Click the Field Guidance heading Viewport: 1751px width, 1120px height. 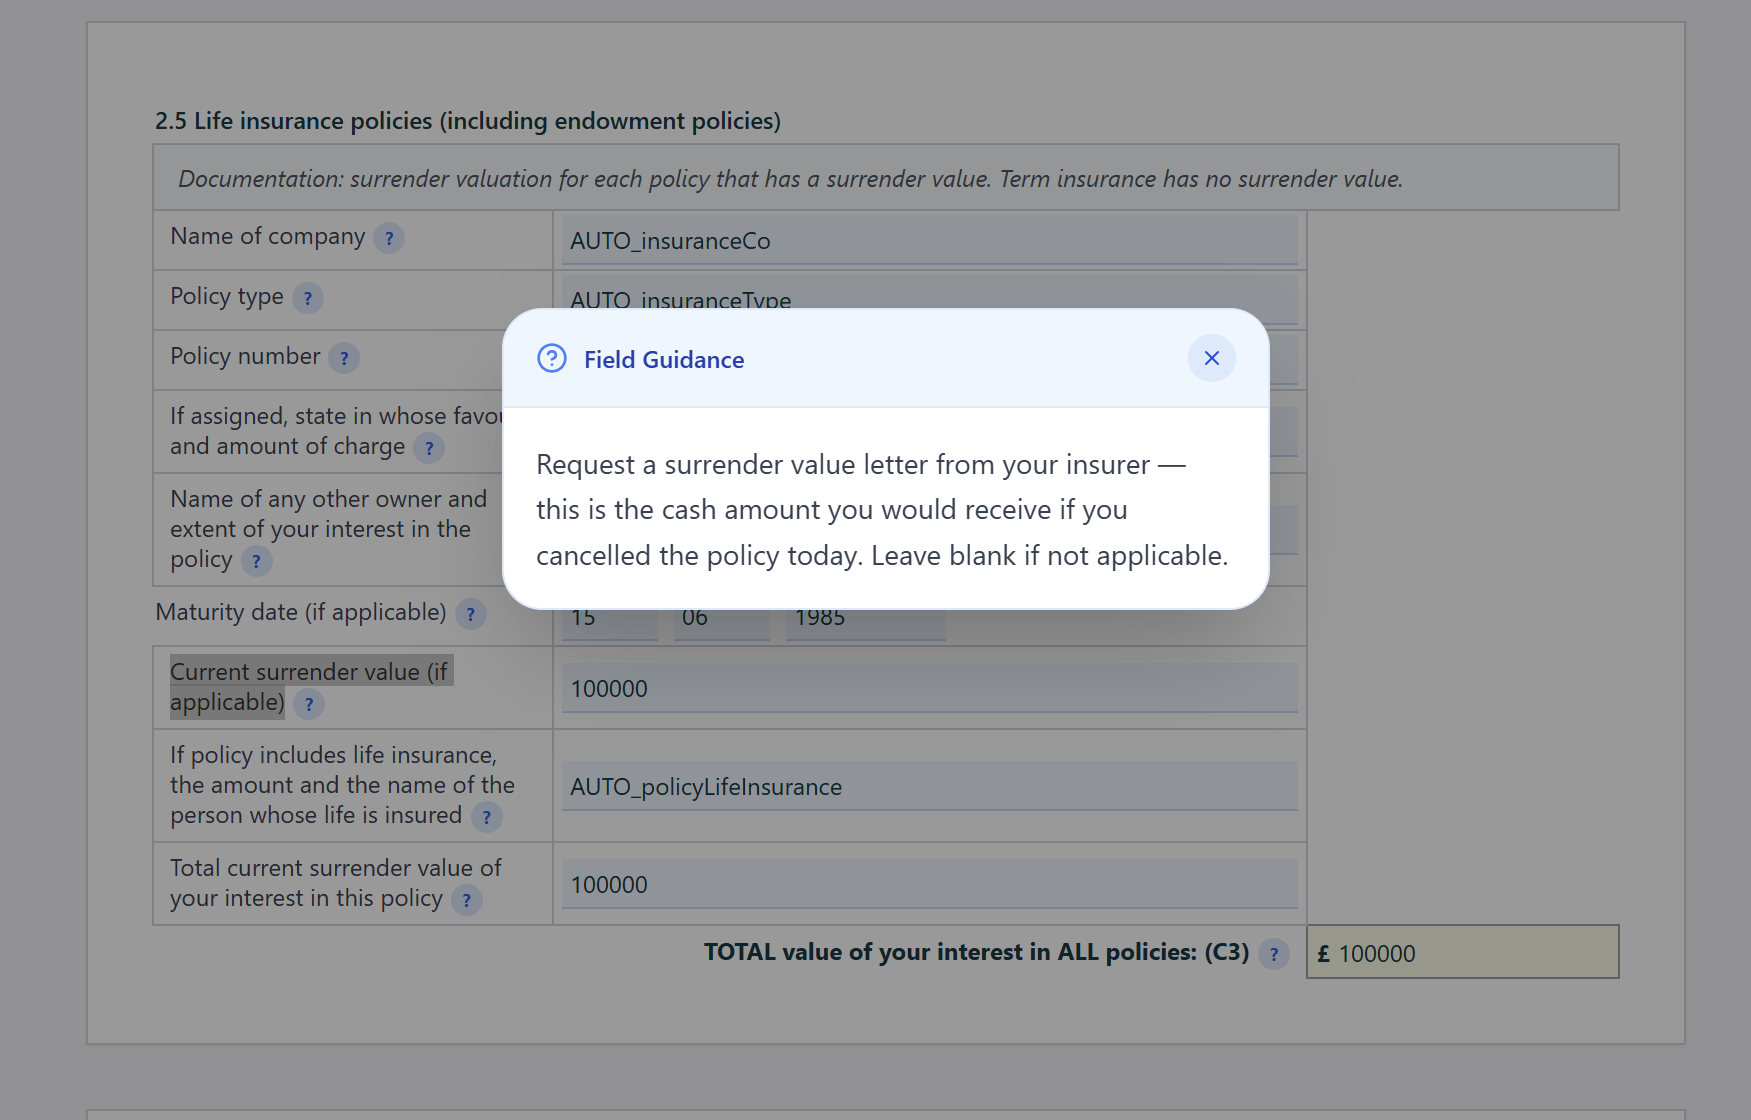(664, 359)
